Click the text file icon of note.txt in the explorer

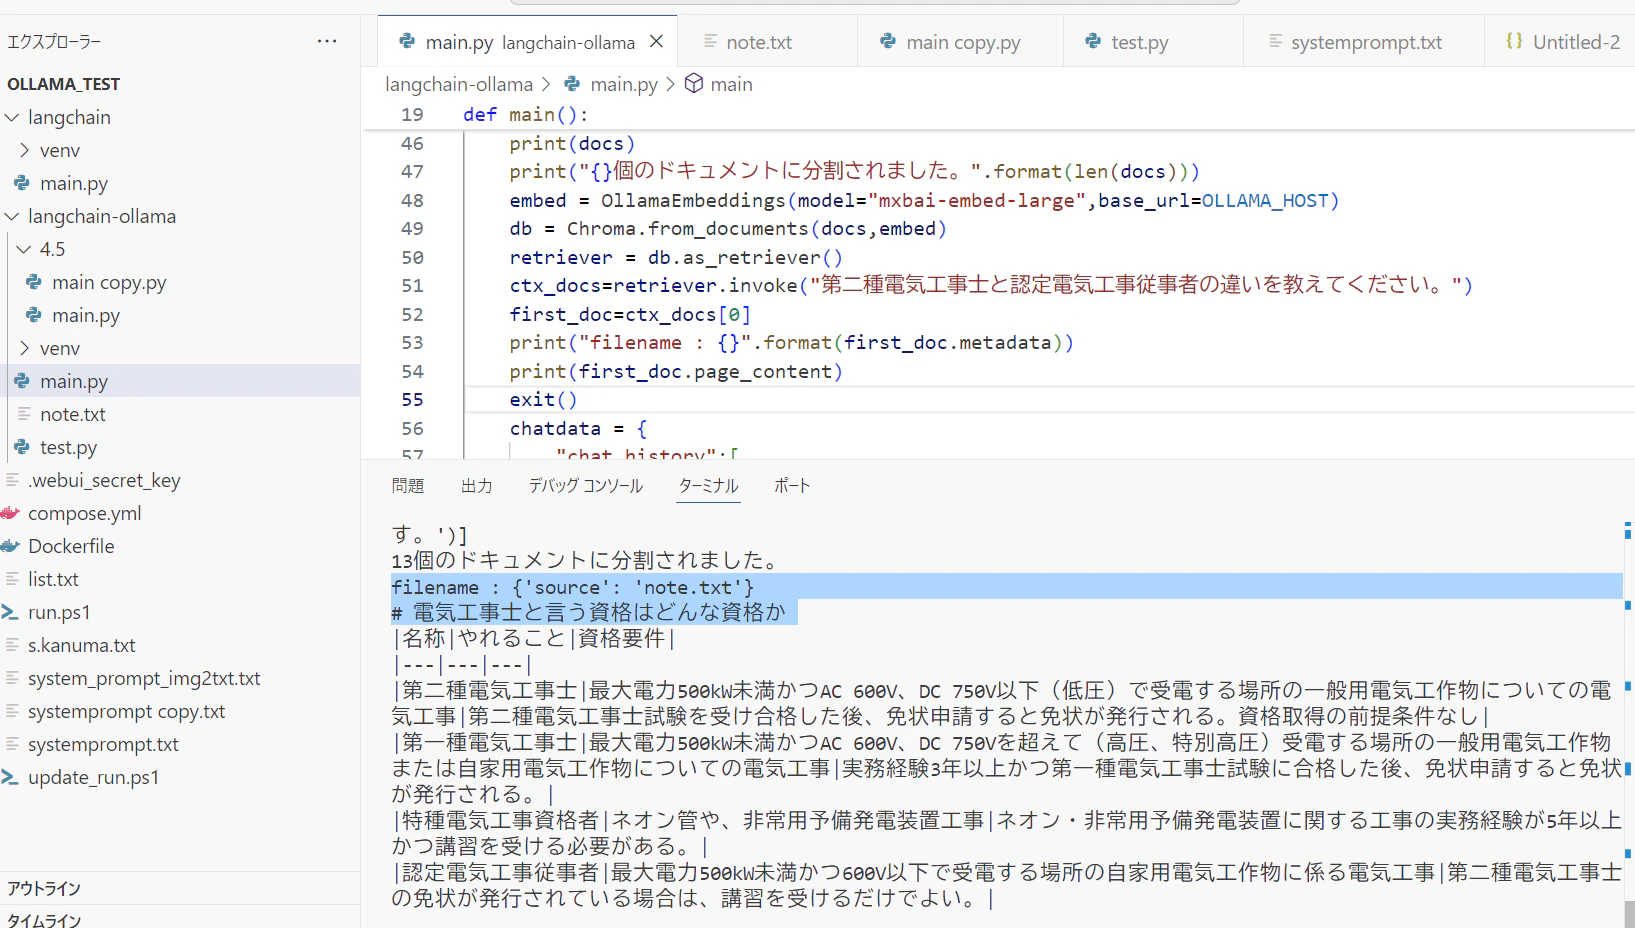click(x=24, y=414)
